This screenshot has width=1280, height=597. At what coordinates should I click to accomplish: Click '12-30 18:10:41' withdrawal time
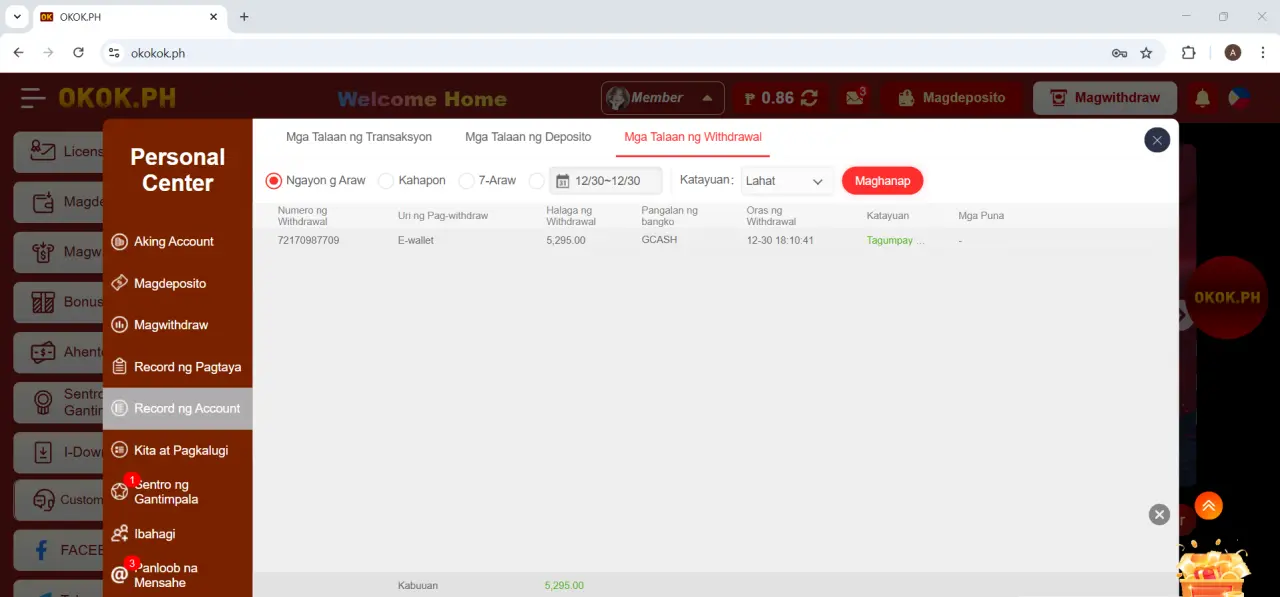point(780,240)
